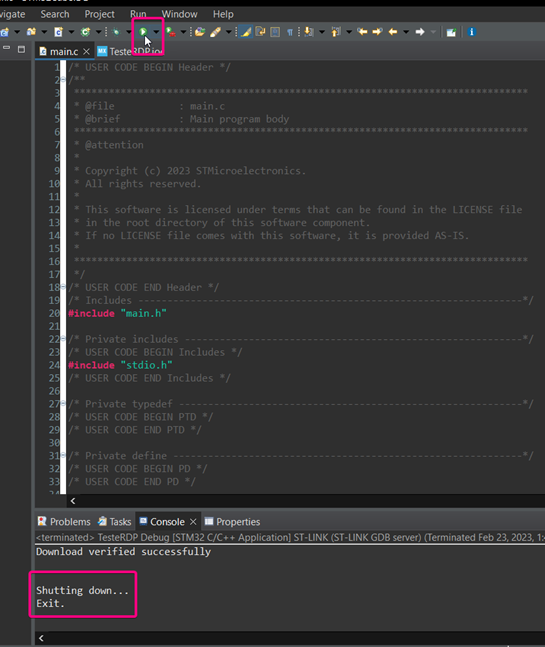Screen dimensions: 545x647
Task: Click the Last Edit Location arrow icon
Action: 362,32
